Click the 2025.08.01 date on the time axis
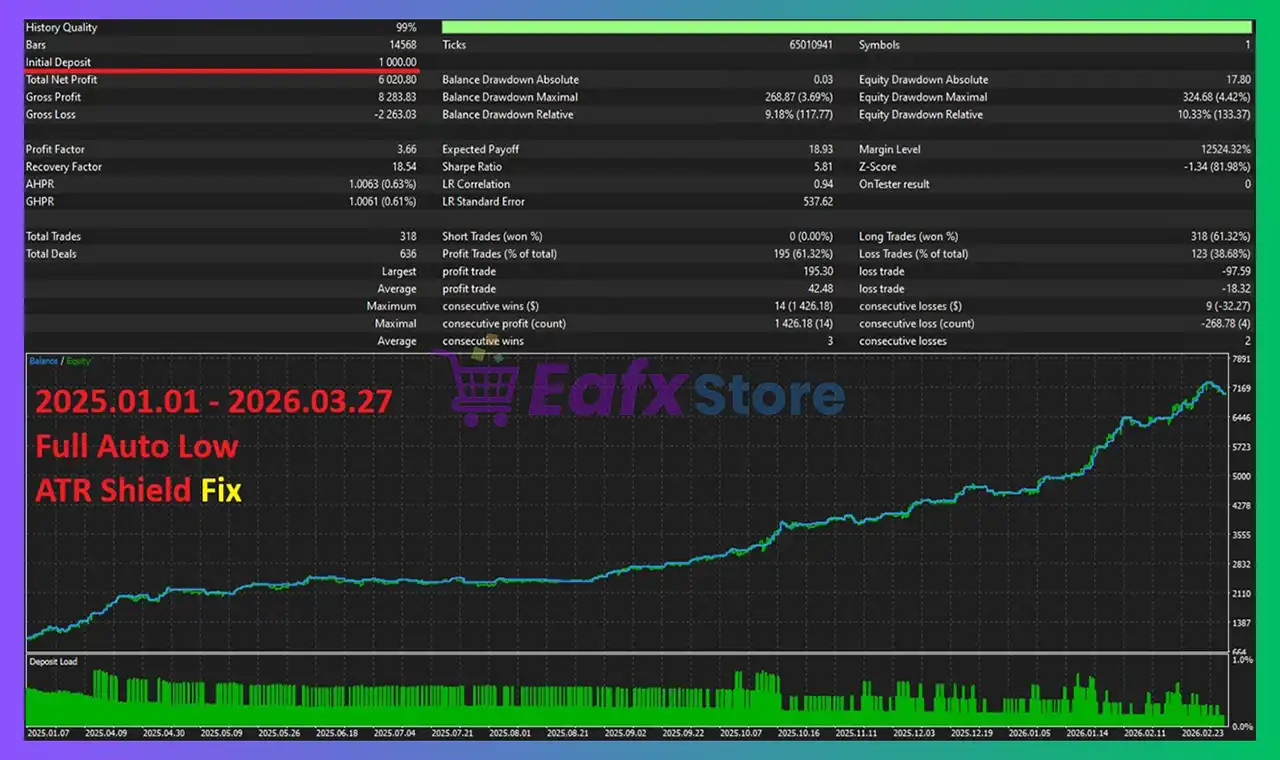This screenshot has width=1280, height=760. [x=510, y=733]
